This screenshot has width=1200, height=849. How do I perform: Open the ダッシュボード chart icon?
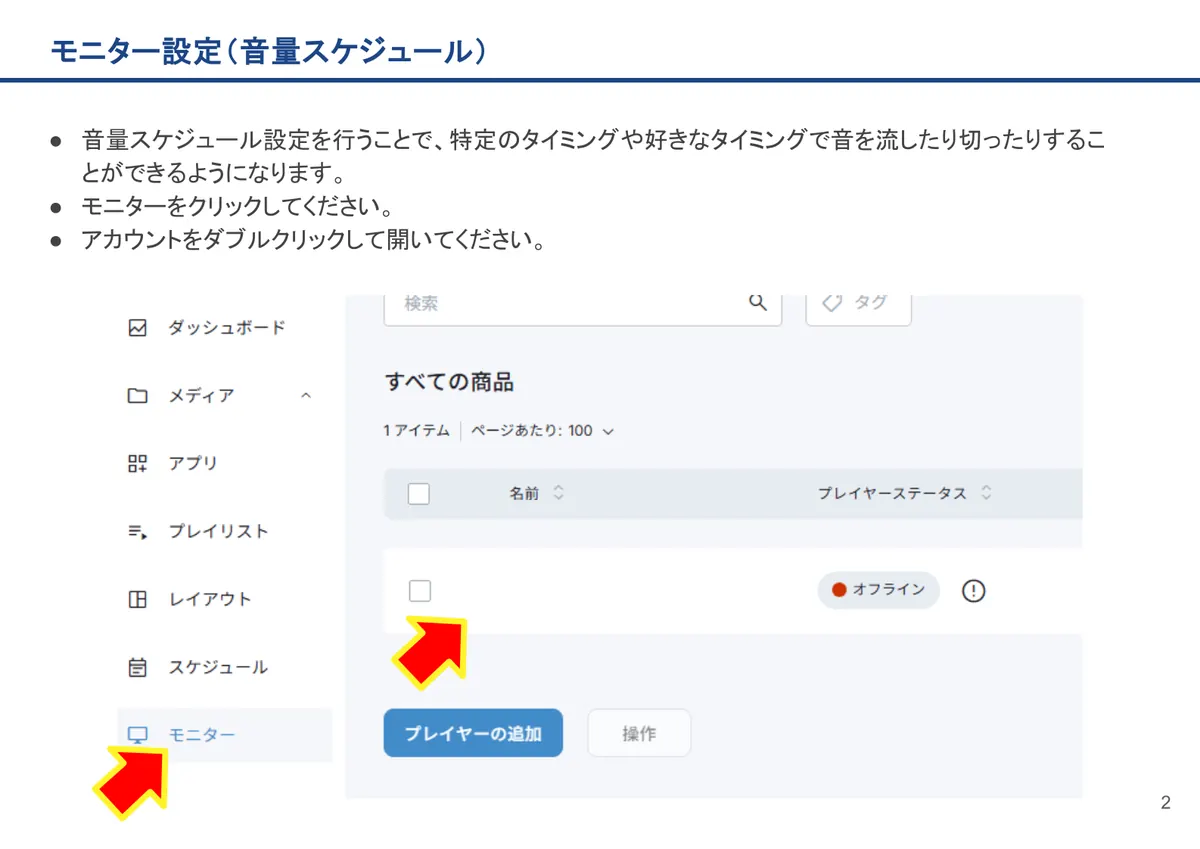coord(138,327)
